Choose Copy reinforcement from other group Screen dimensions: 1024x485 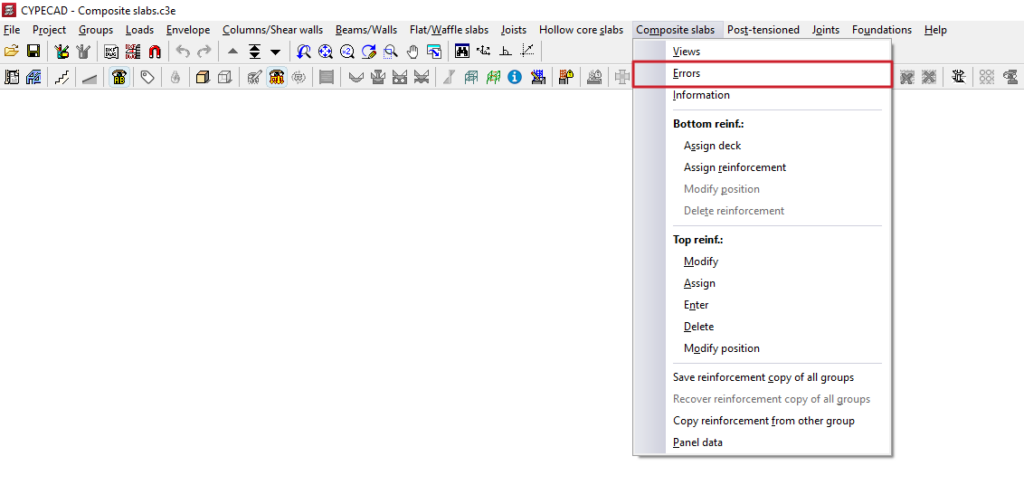762,421
